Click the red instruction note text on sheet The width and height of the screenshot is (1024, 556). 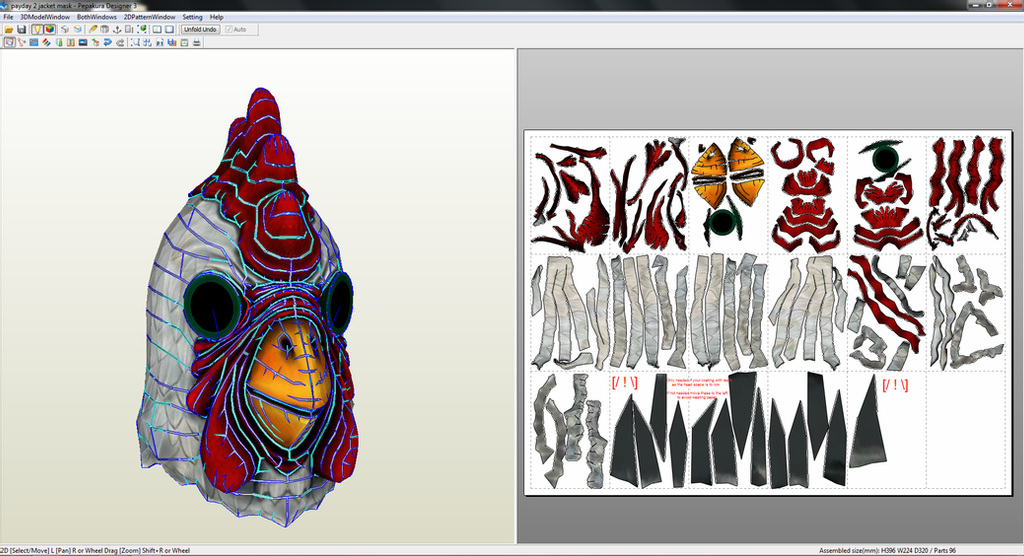[697, 388]
